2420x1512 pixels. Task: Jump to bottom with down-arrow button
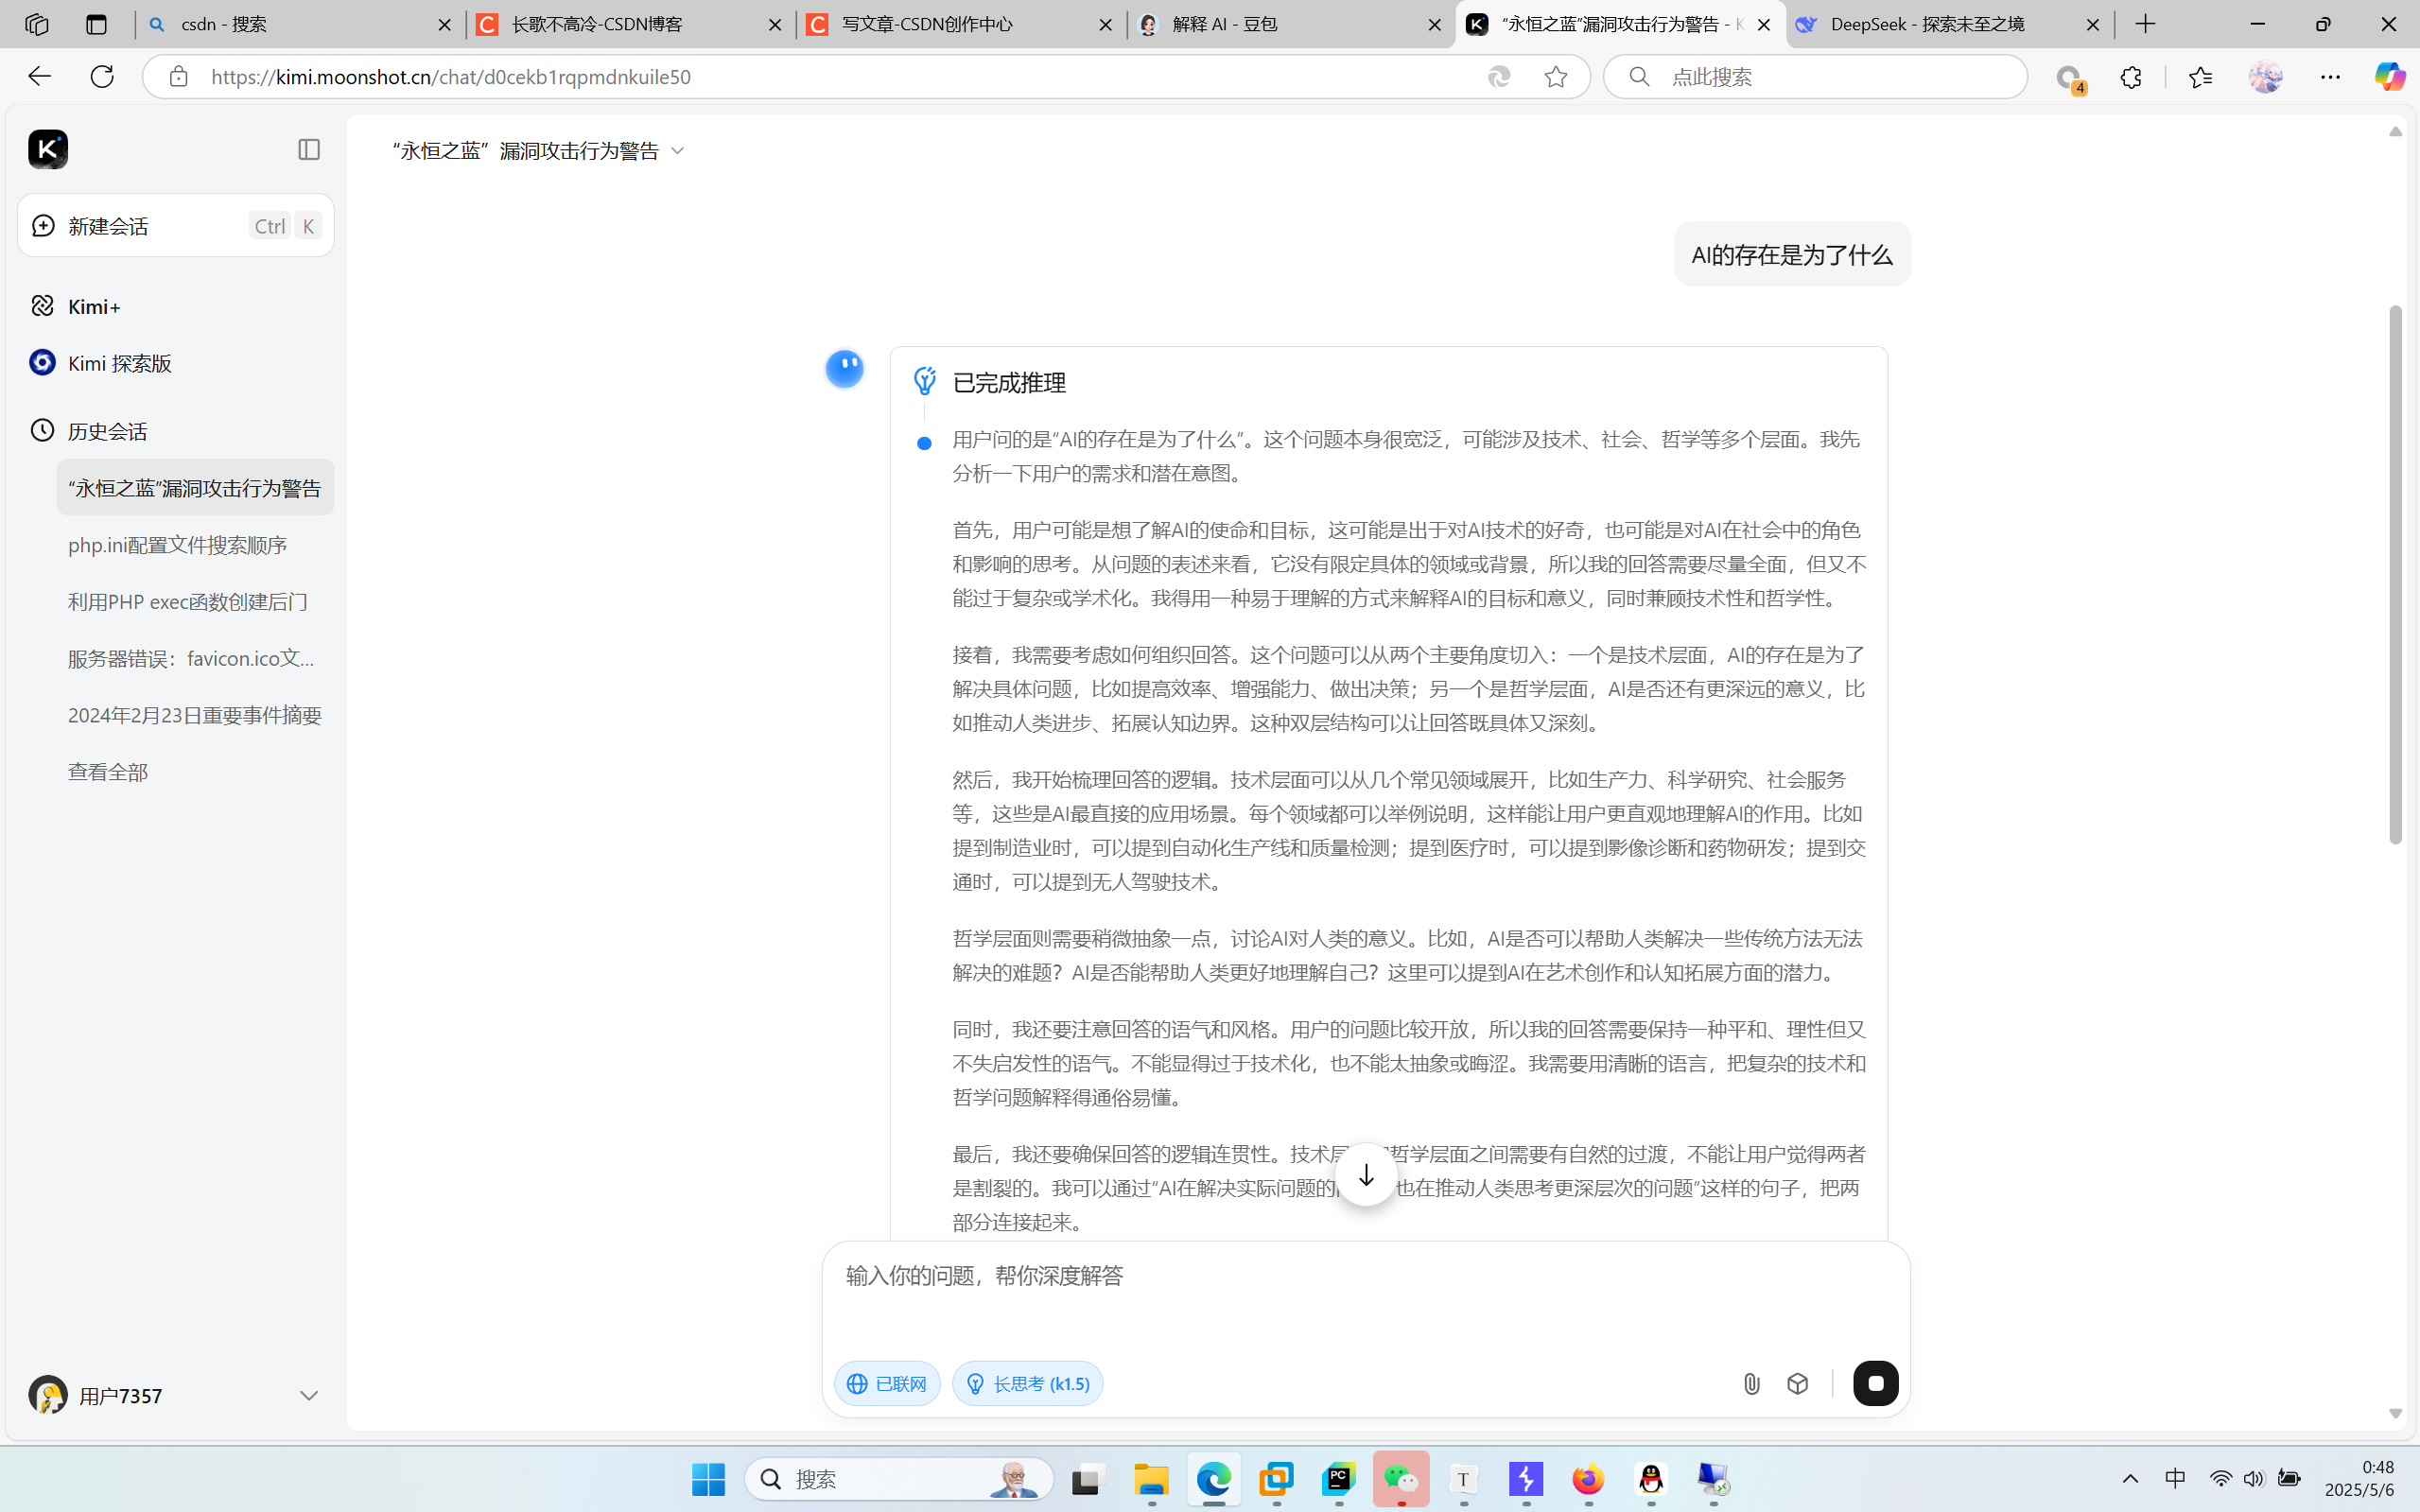[x=1366, y=1175]
